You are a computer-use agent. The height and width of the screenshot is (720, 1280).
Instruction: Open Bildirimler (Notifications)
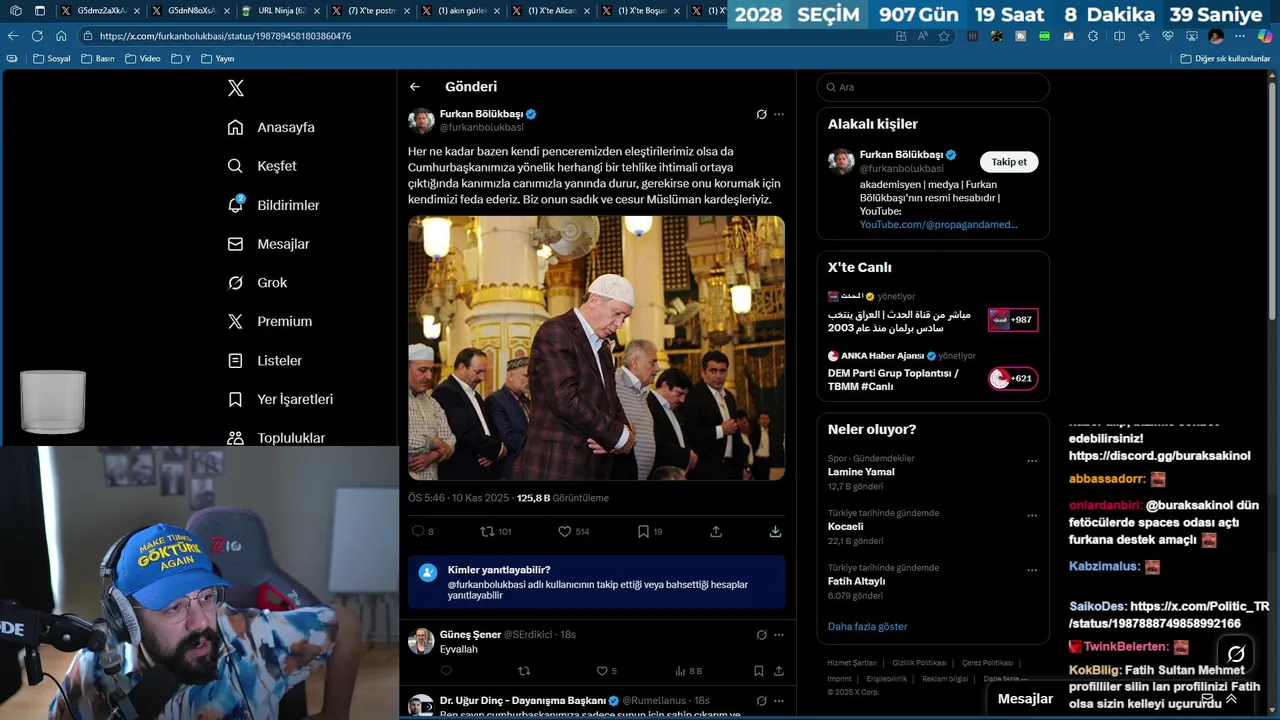click(273, 205)
